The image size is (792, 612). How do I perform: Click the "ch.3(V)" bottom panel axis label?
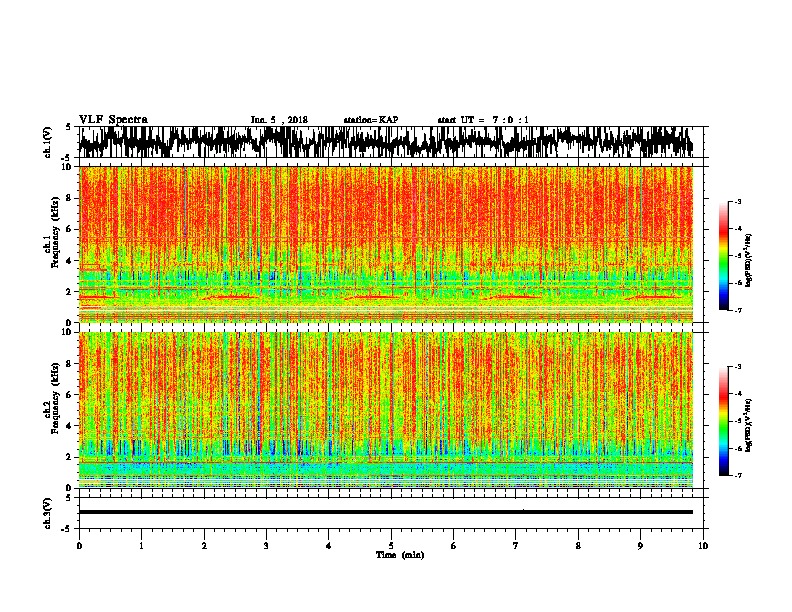pos(48,514)
